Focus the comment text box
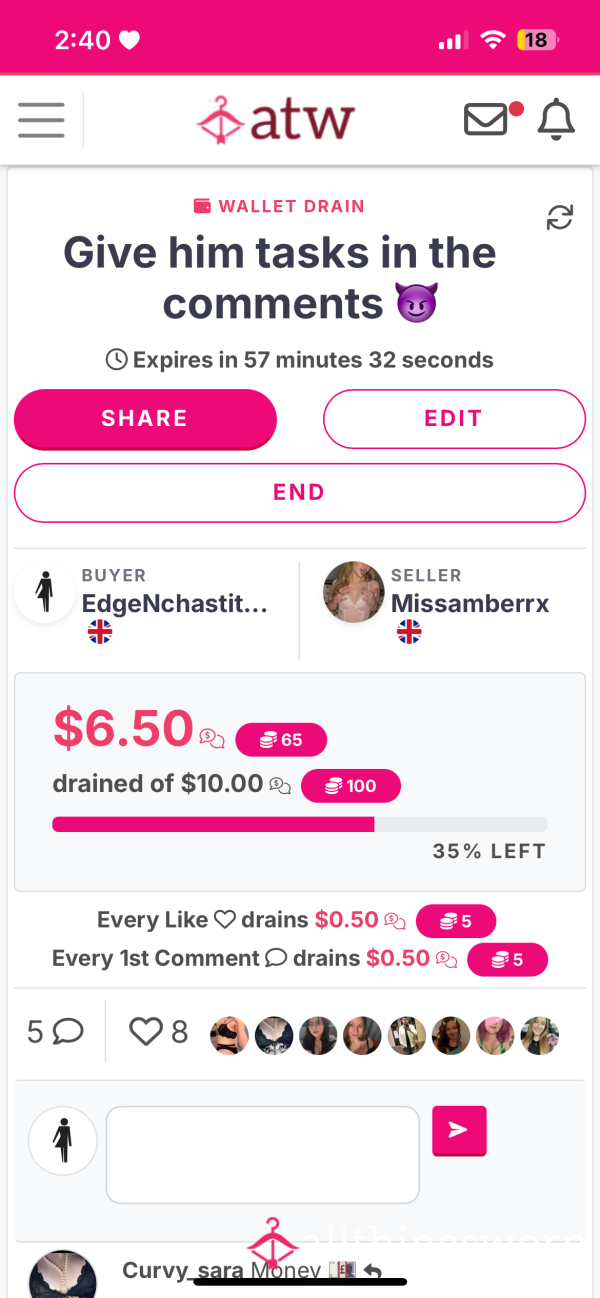The height and width of the screenshot is (1298, 600). tap(263, 1154)
